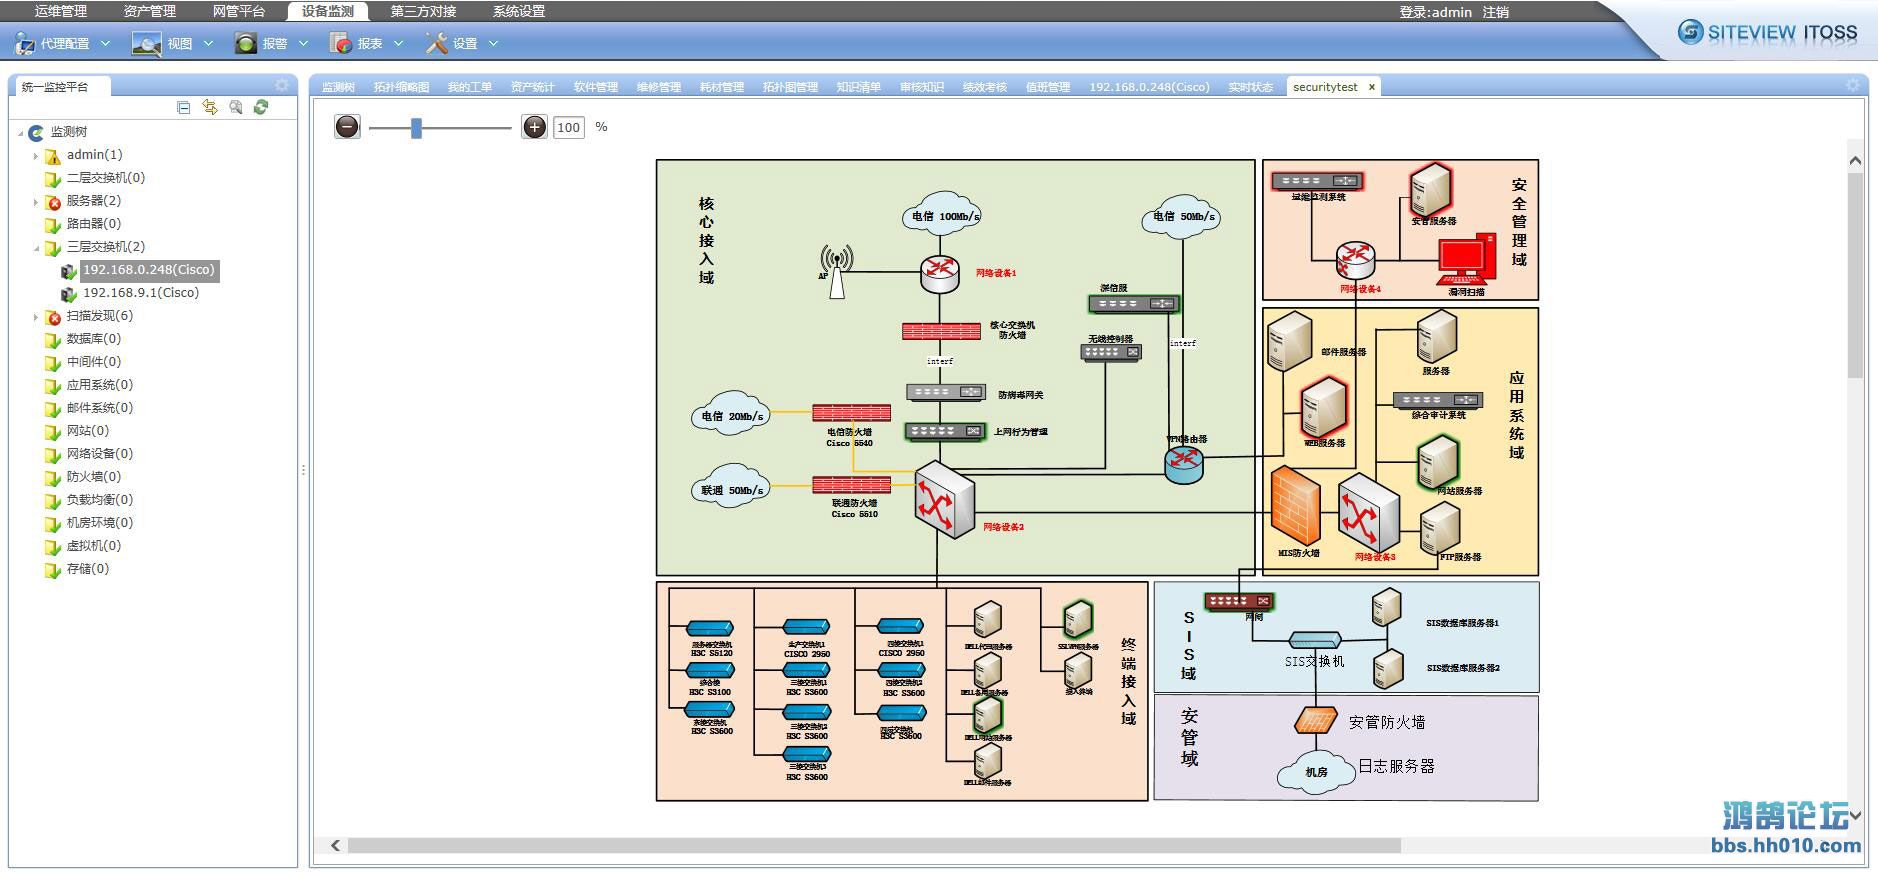Click the 注销 logout link

[1496, 12]
